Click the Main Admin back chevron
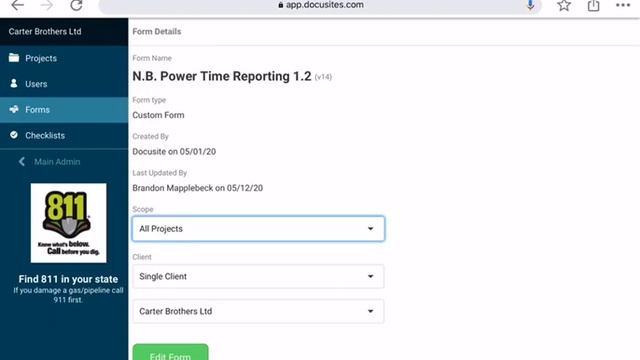 click(22, 162)
